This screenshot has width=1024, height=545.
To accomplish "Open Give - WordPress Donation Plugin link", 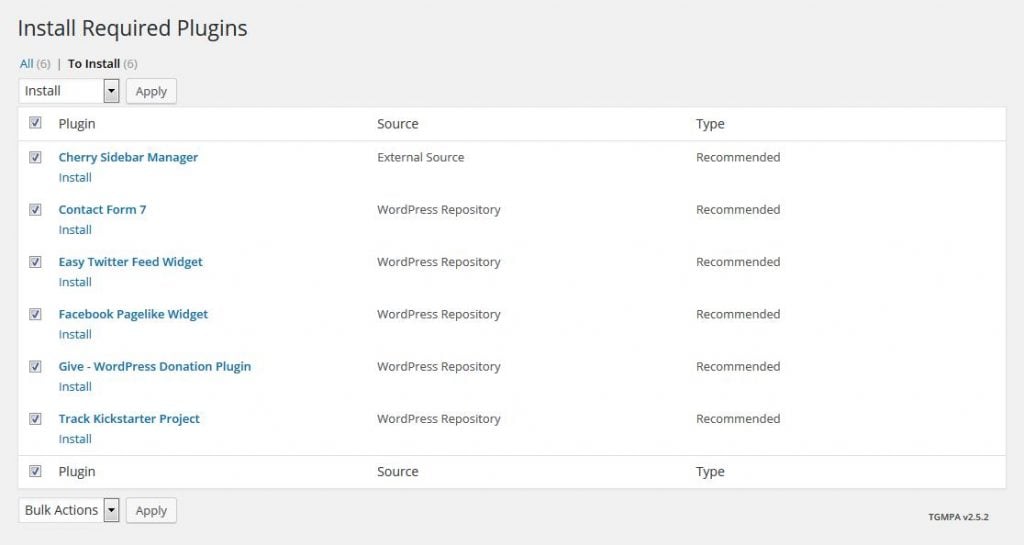I will point(154,366).
